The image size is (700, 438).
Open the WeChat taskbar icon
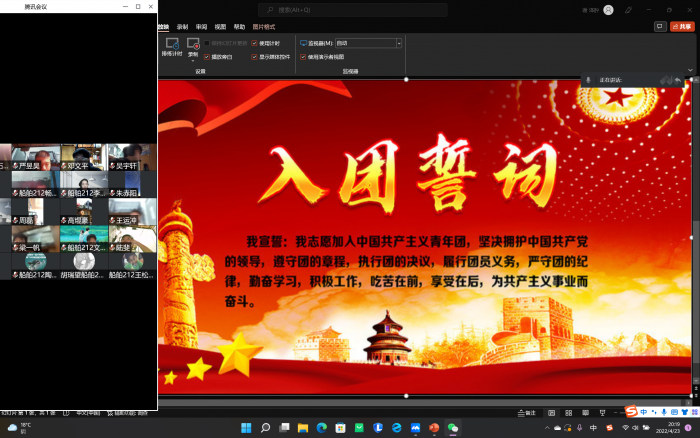453,428
